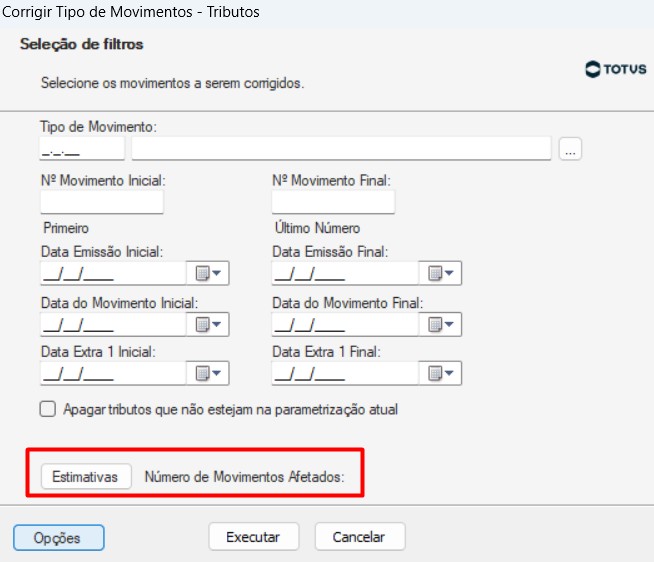Click the Data do Movimento Inicial date field

coord(113,325)
